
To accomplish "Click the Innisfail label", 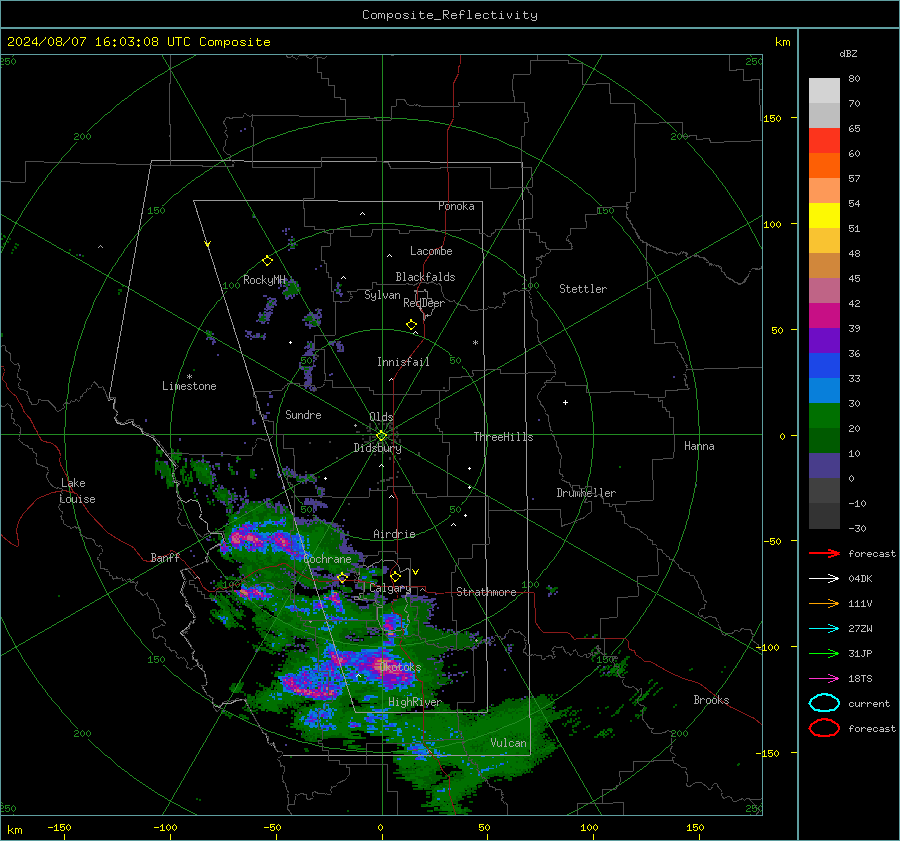I will click(x=403, y=362).
